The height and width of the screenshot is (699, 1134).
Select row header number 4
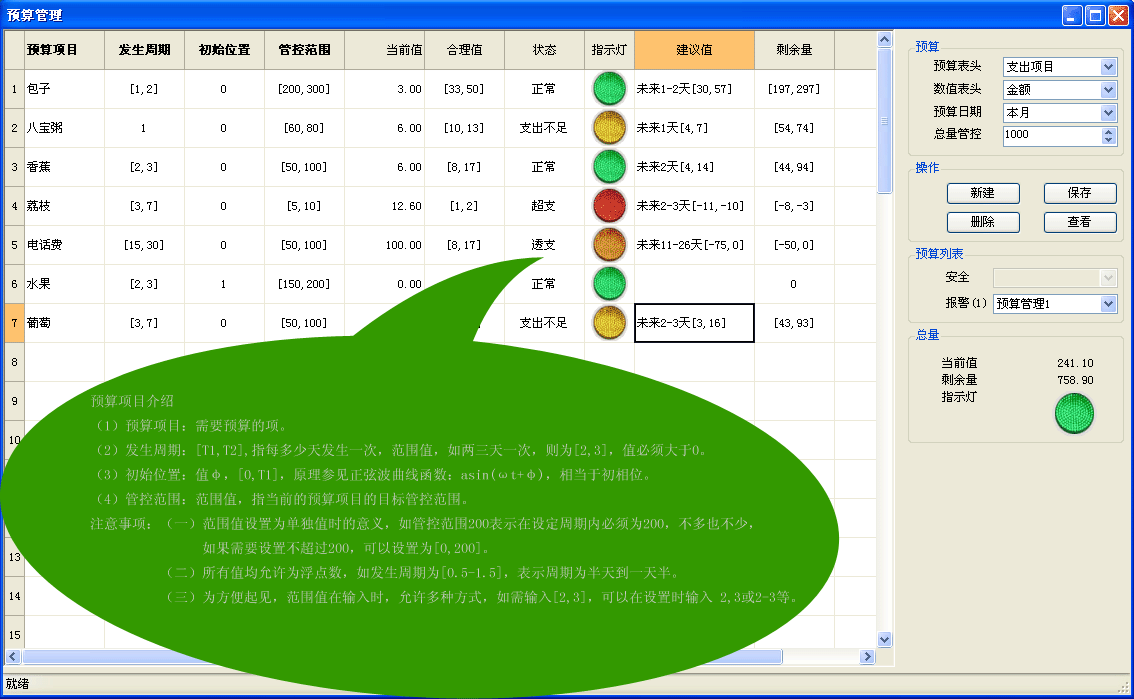tap(14, 206)
